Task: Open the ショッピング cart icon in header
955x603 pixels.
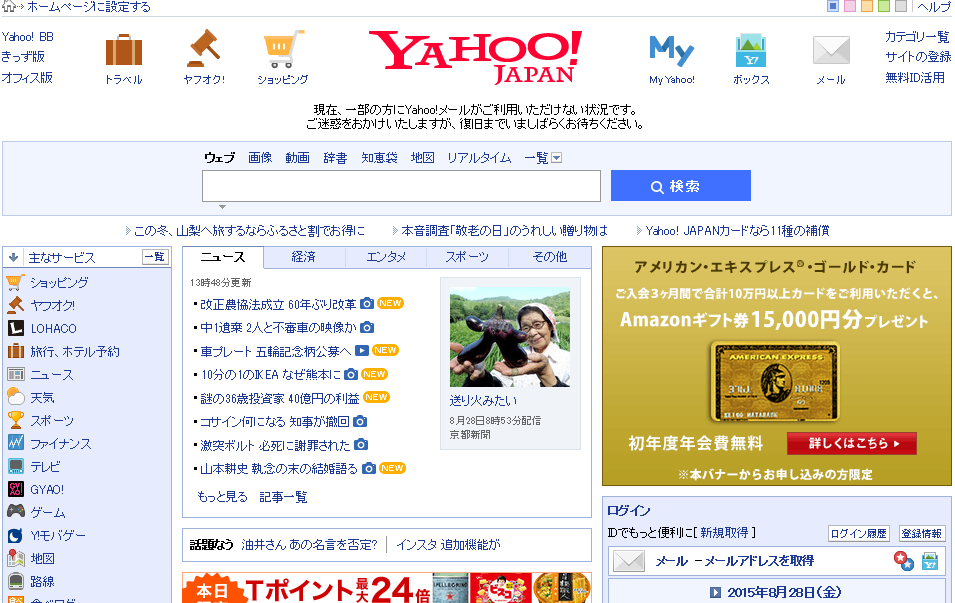Action: (x=283, y=49)
